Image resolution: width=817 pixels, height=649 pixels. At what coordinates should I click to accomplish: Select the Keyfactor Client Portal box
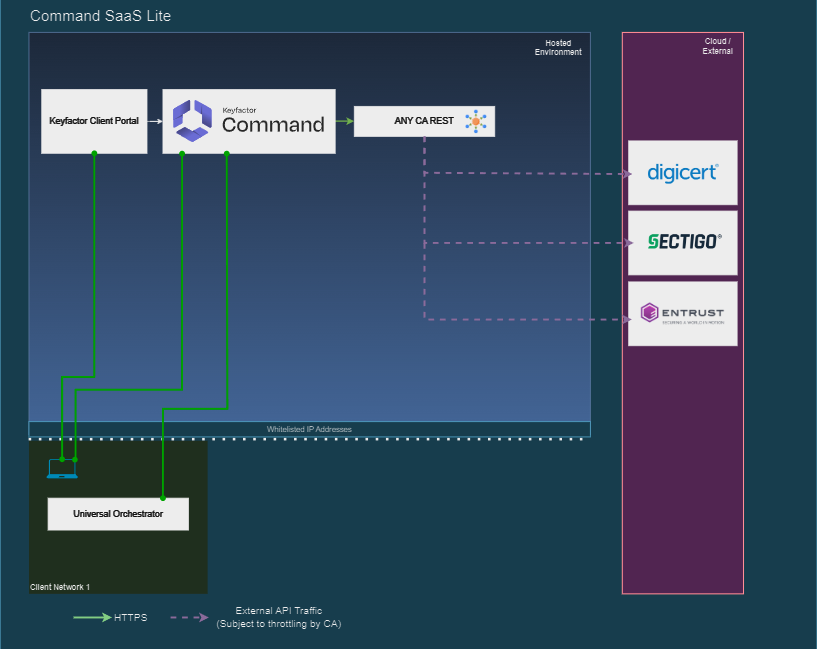pos(94,121)
